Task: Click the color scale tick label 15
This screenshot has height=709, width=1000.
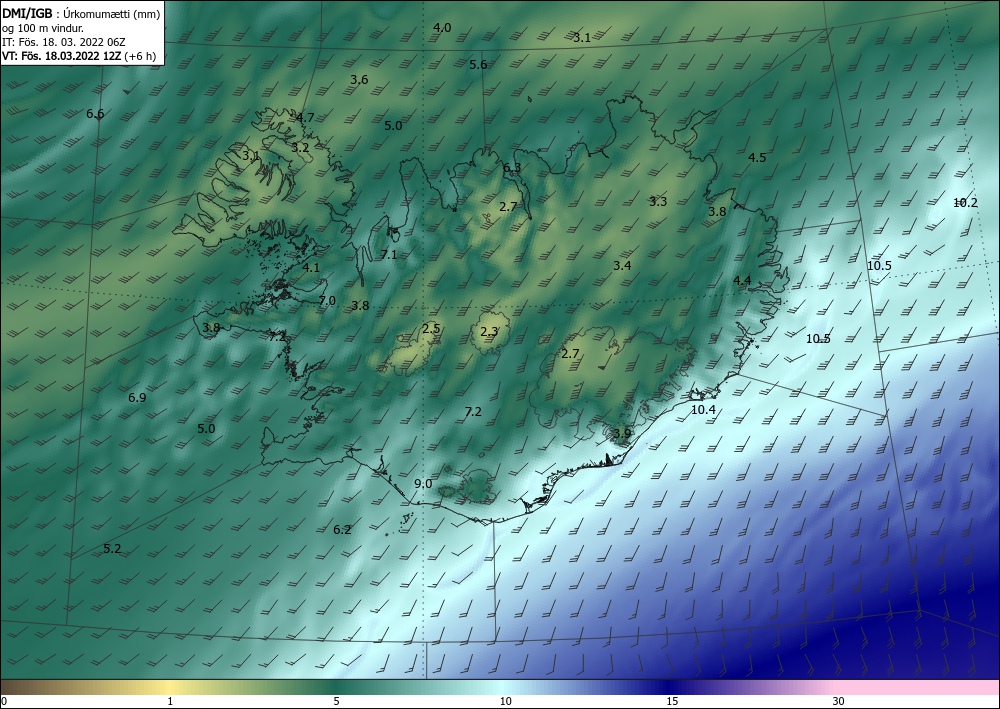Action: [x=672, y=701]
